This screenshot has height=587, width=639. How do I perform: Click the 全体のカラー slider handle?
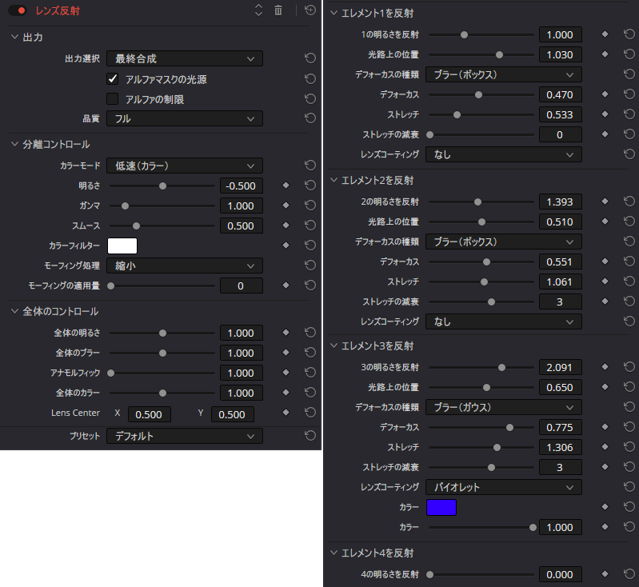pyautogui.click(x=163, y=393)
